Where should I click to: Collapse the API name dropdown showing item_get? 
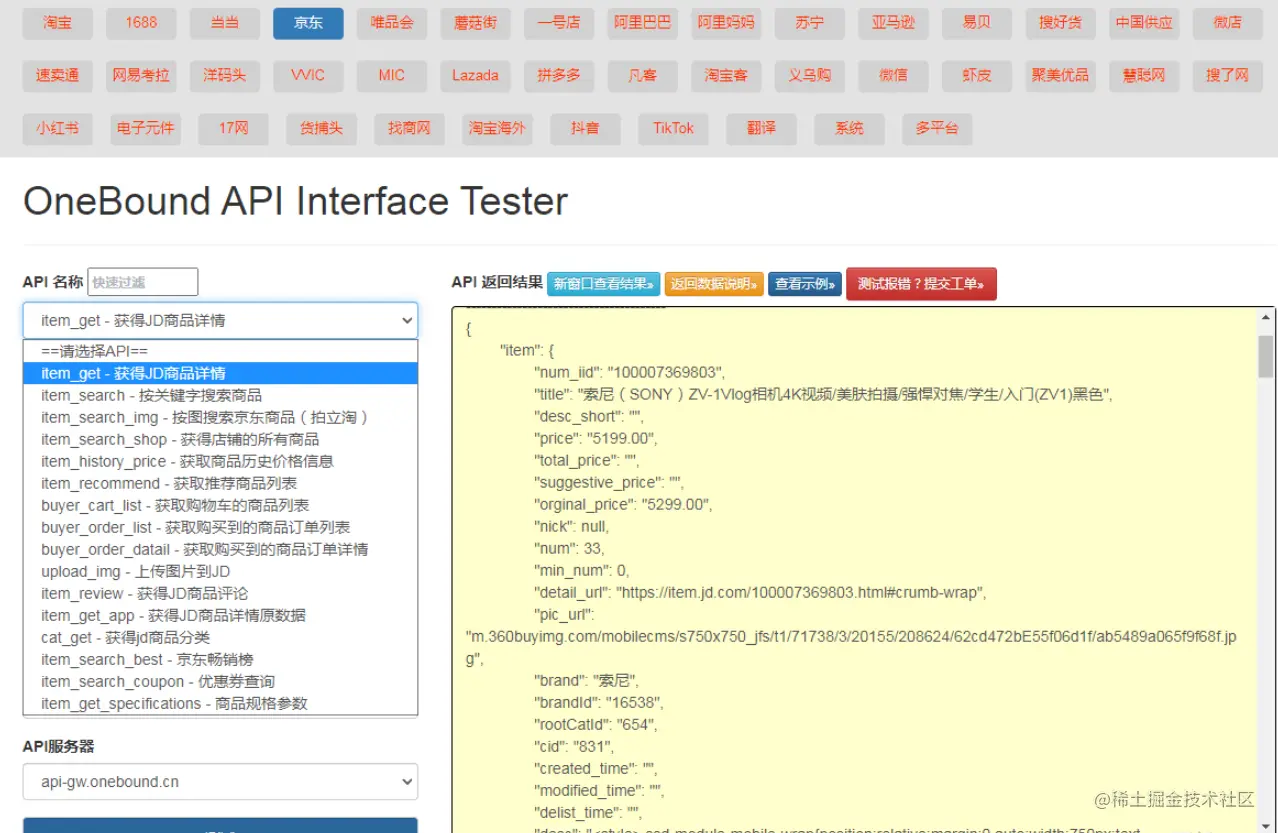point(220,320)
